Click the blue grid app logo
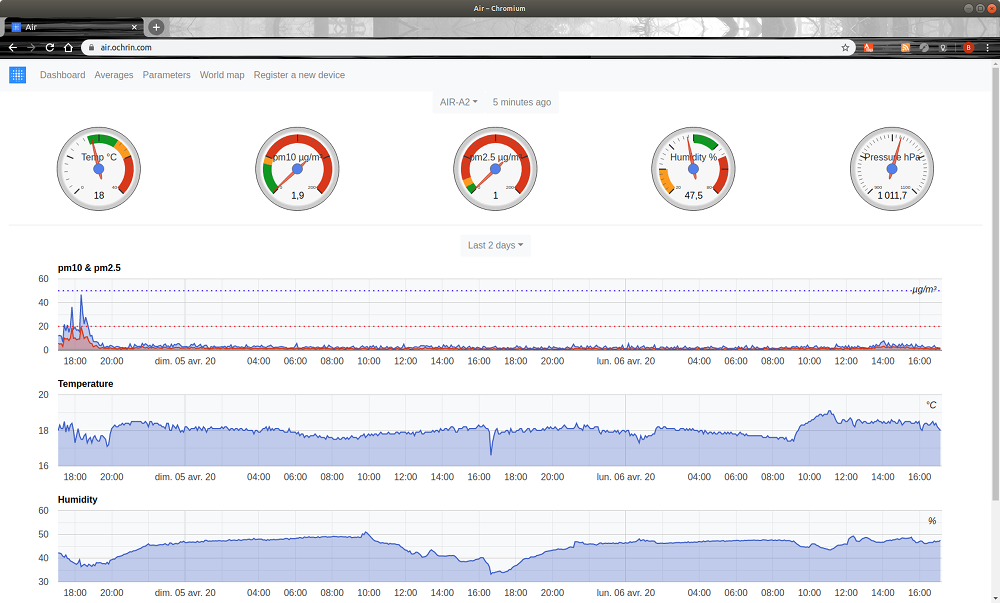Image resolution: width=1000 pixels, height=603 pixels. tap(17, 75)
